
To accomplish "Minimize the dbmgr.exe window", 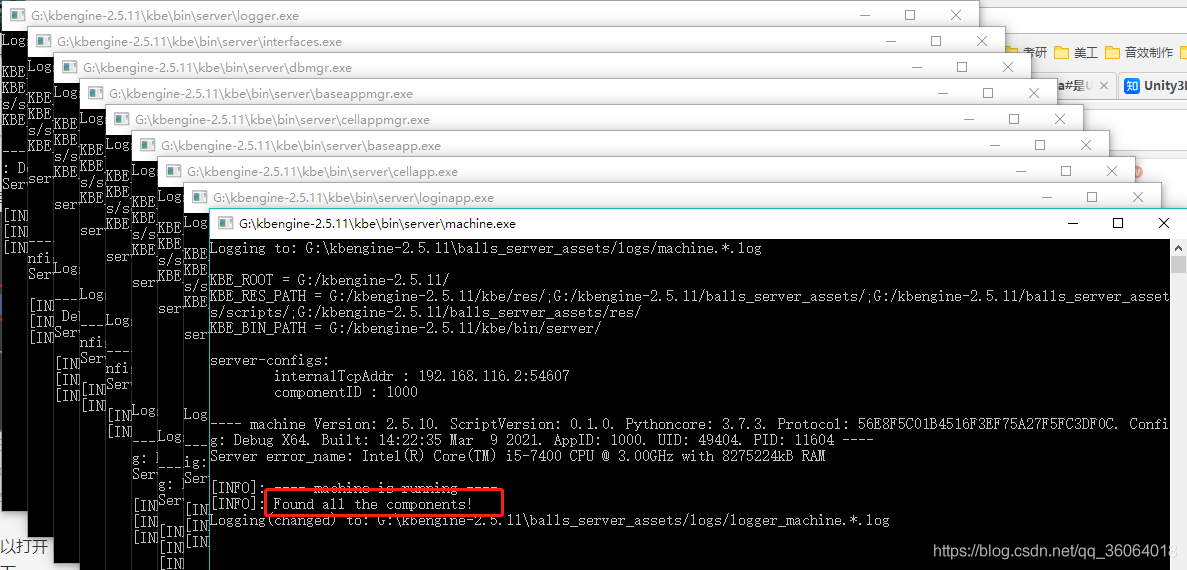I will coord(916,67).
